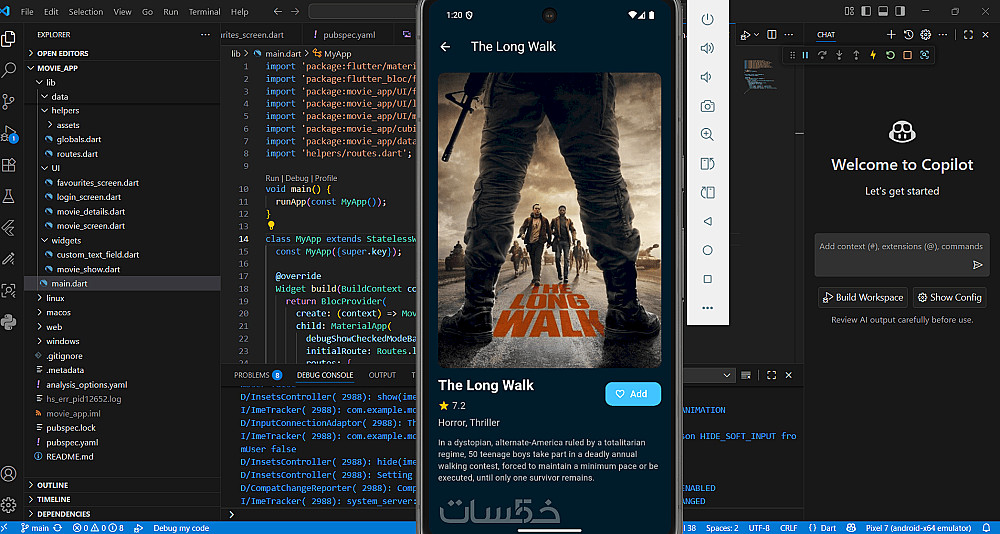Screen dimensions: 1000x534
Task: Open the Extensions view
Action: coord(9,165)
